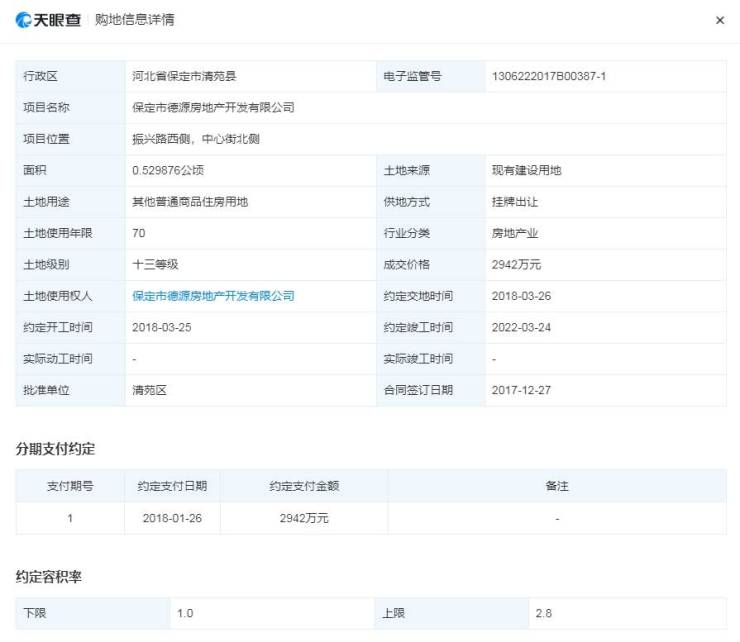Click the supply method value 挂牌出让
The image size is (740, 642).
tap(515, 202)
